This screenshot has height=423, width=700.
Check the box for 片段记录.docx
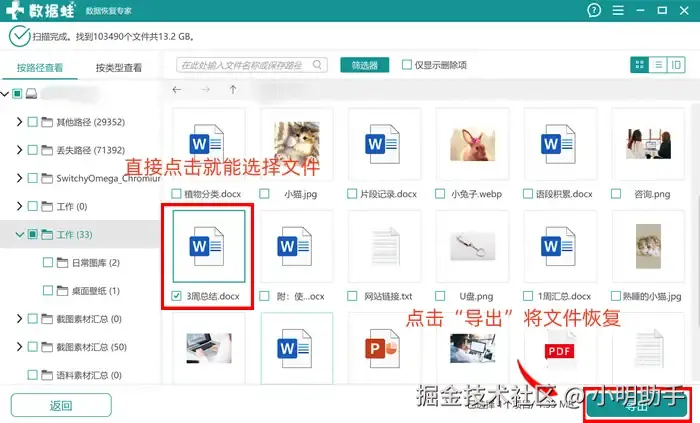352,194
